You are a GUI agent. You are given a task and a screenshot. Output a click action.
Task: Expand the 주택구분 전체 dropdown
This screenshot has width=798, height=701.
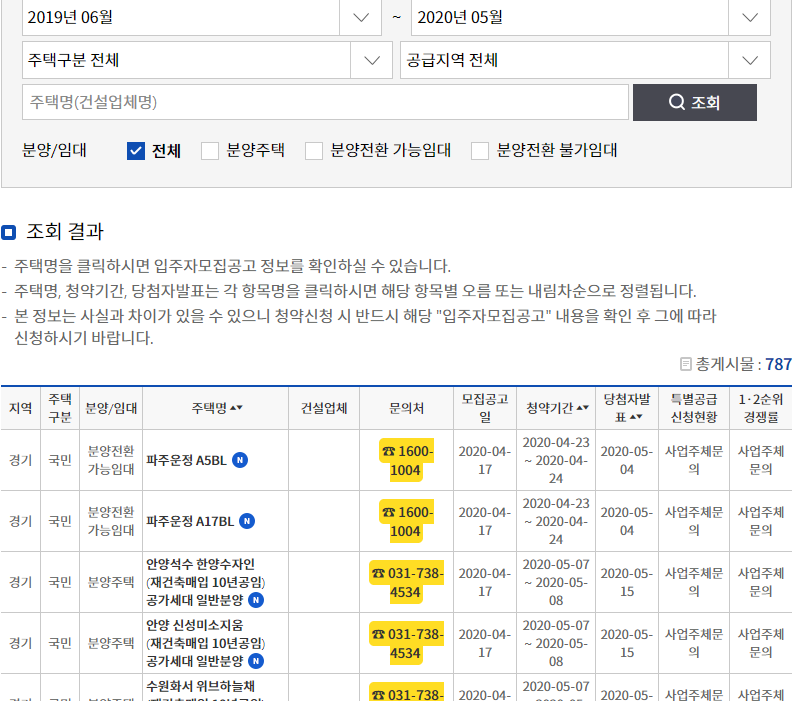(207, 60)
